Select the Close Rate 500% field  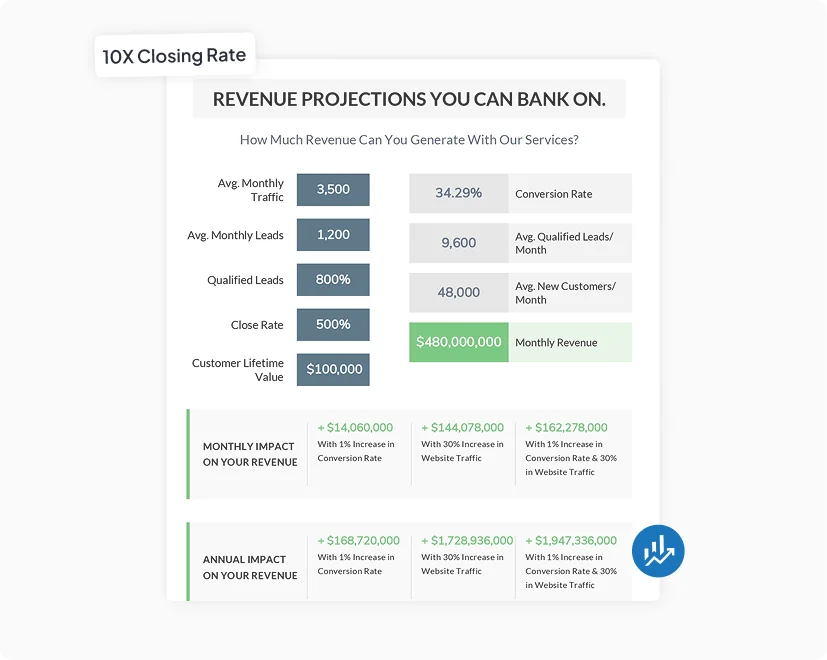click(332, 324)
